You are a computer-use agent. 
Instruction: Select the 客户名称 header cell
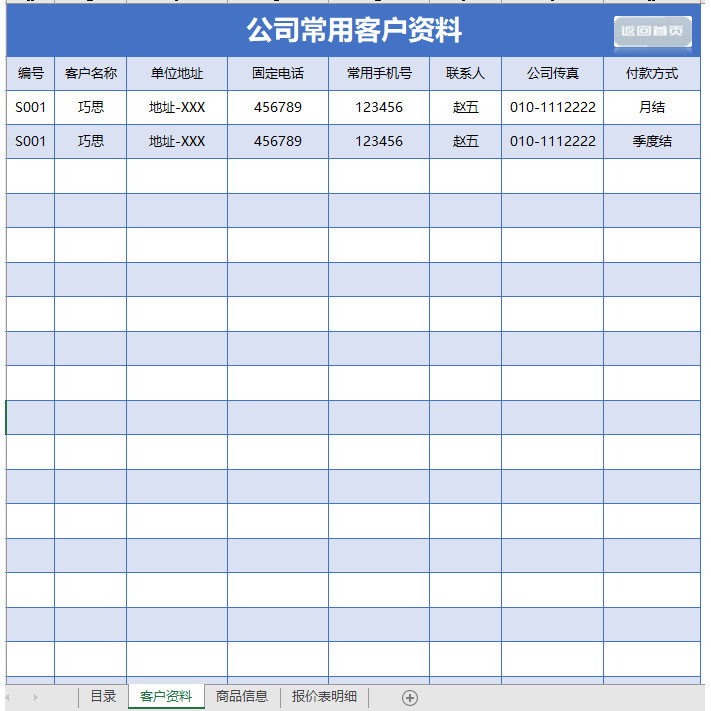click(x=91, y=73)
